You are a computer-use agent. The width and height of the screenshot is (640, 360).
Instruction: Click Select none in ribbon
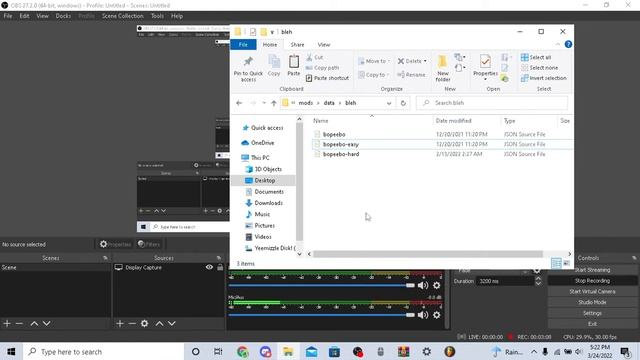539,68
